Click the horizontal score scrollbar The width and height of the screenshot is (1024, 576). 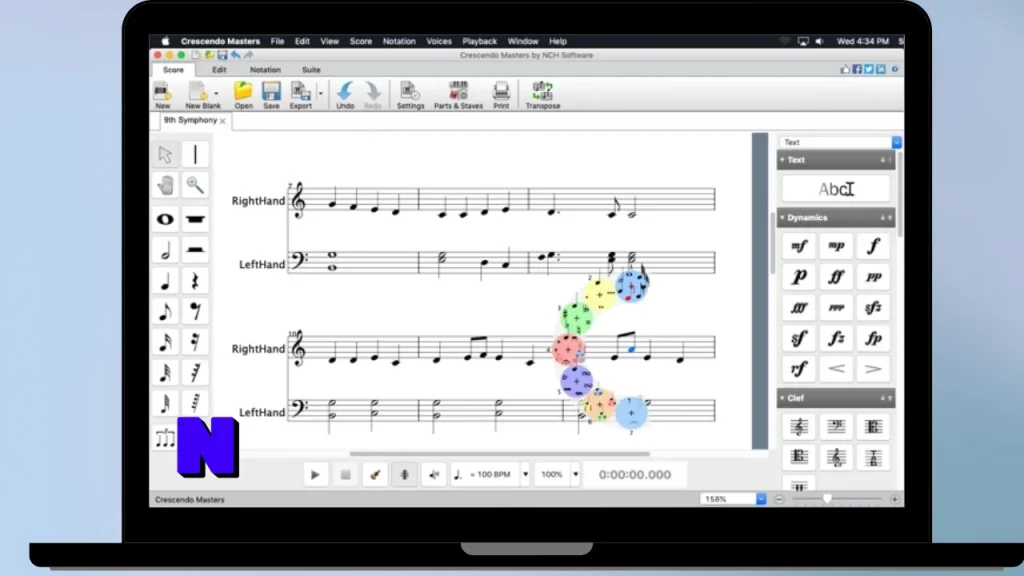500,453
